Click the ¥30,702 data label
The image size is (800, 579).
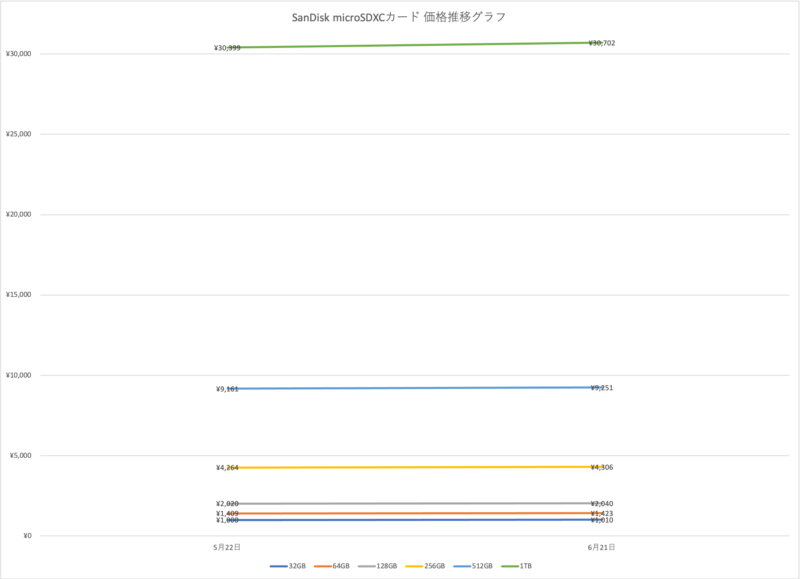pyautogui.click(x=602, y=43)
